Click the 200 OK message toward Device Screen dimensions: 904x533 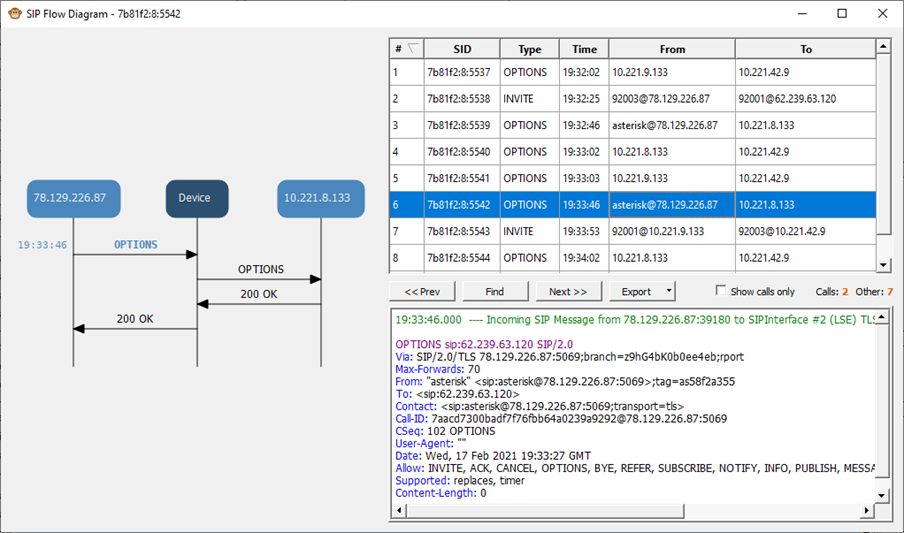click(259, 294)
